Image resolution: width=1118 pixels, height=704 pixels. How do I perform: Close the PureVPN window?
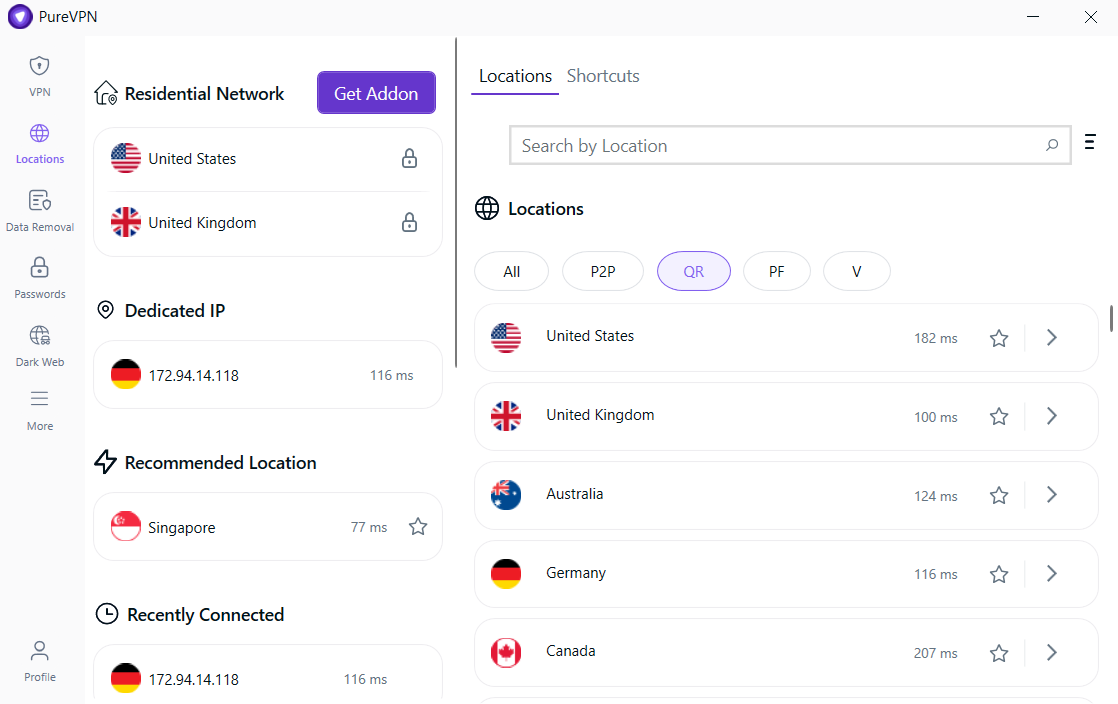(1090, 16)
